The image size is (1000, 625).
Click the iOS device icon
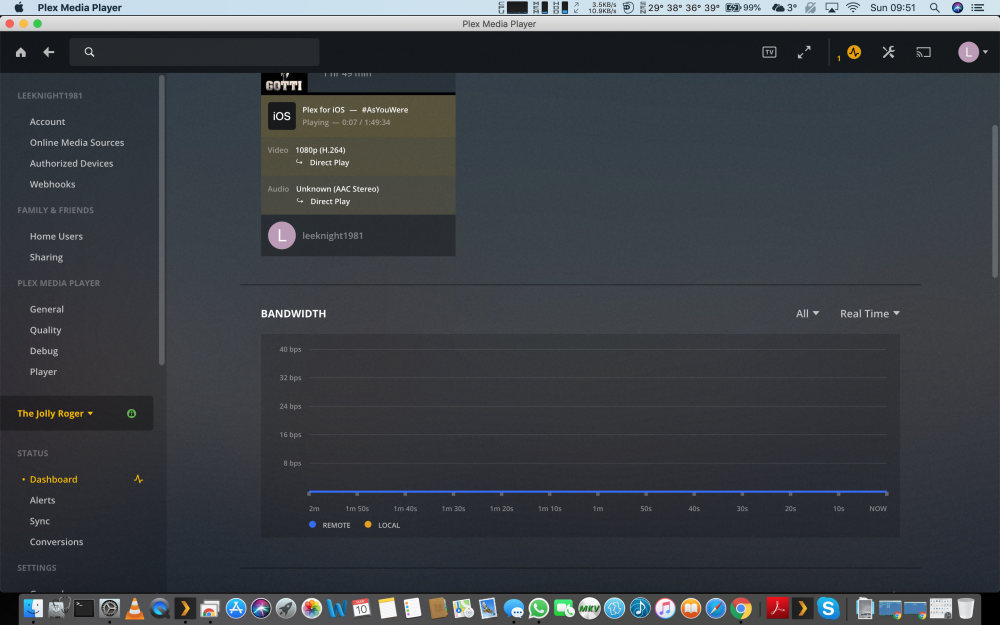[x=281, y=116]
